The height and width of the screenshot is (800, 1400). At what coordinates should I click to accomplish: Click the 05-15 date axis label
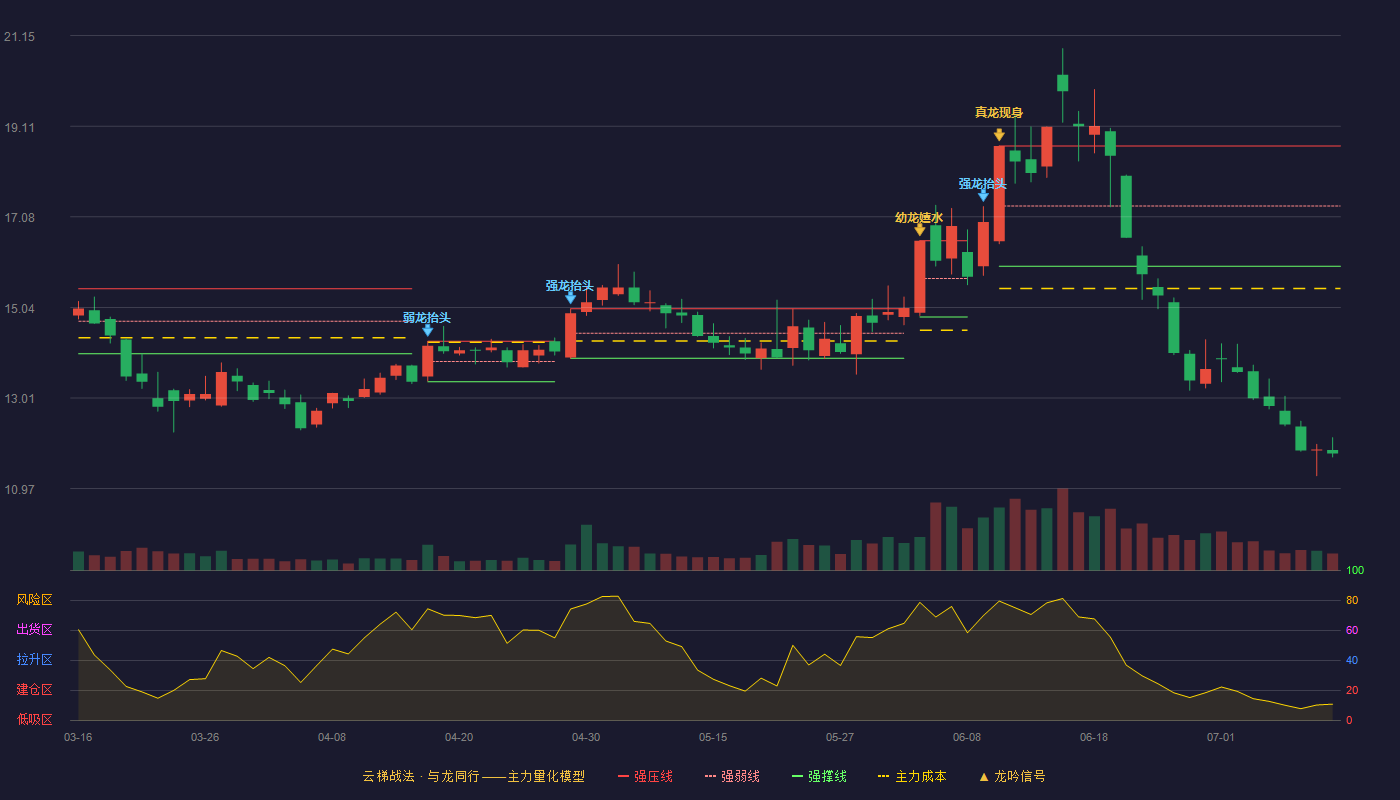point(713,737)
